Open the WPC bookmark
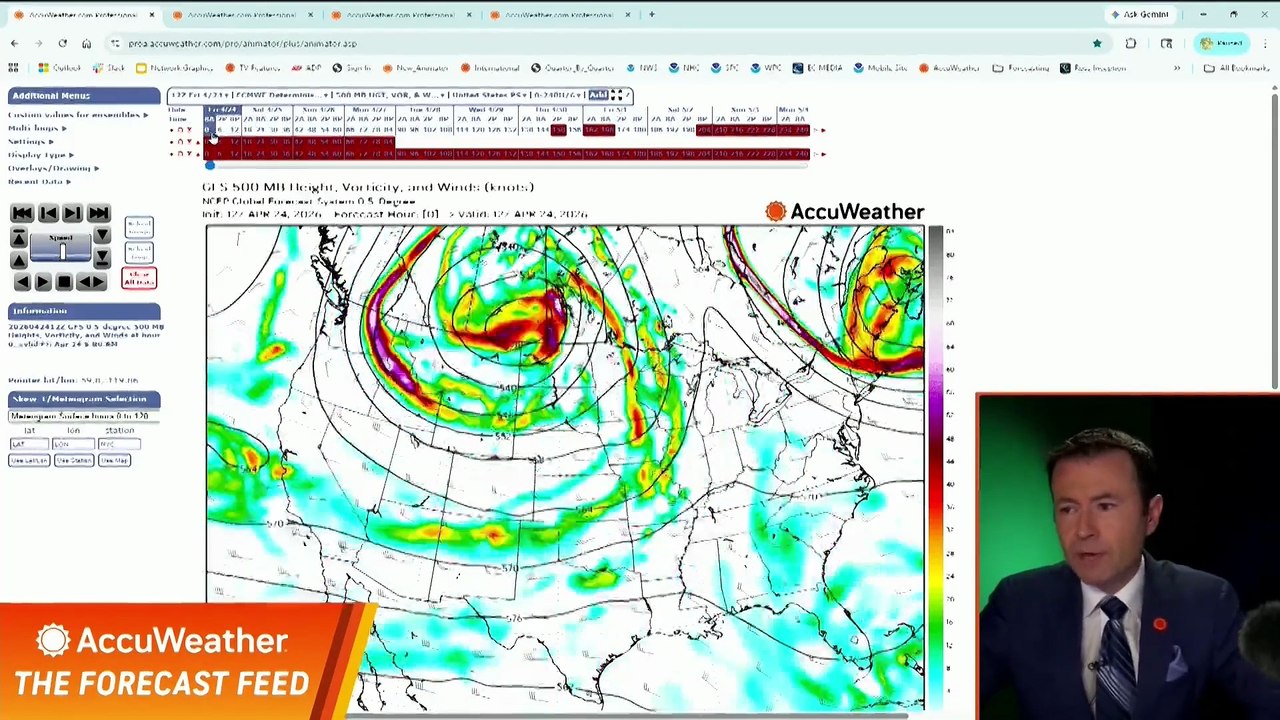This screenshot has width=1280, height=720. point(765,68)
